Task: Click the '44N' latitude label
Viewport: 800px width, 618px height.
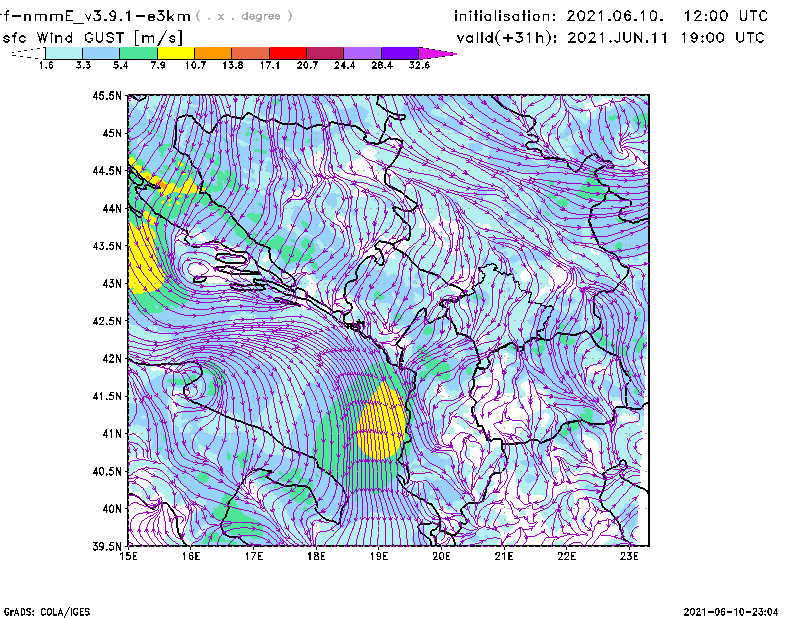Action: (x=112, y=208)
